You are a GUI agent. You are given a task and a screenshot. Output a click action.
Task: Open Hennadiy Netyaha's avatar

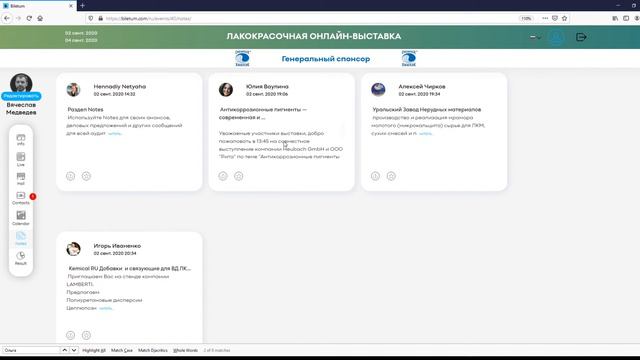pyautogui.click(x=73, y=90)
